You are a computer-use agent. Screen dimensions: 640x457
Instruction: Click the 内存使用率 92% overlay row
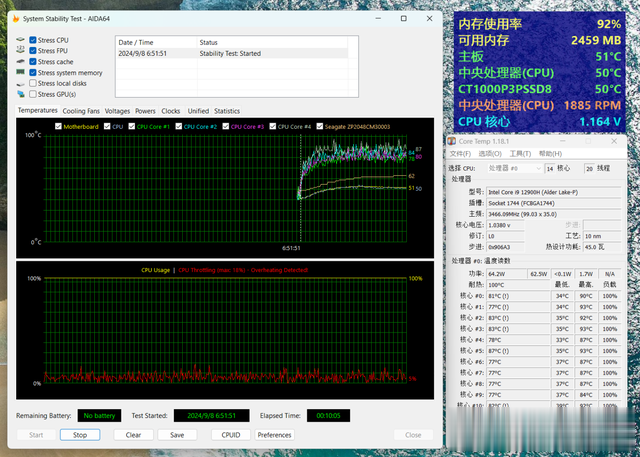click(539, 24)
